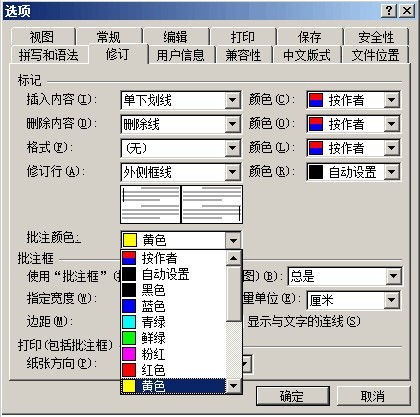
Task: Select the left border change-line preview
Action: tap(150, 204)
